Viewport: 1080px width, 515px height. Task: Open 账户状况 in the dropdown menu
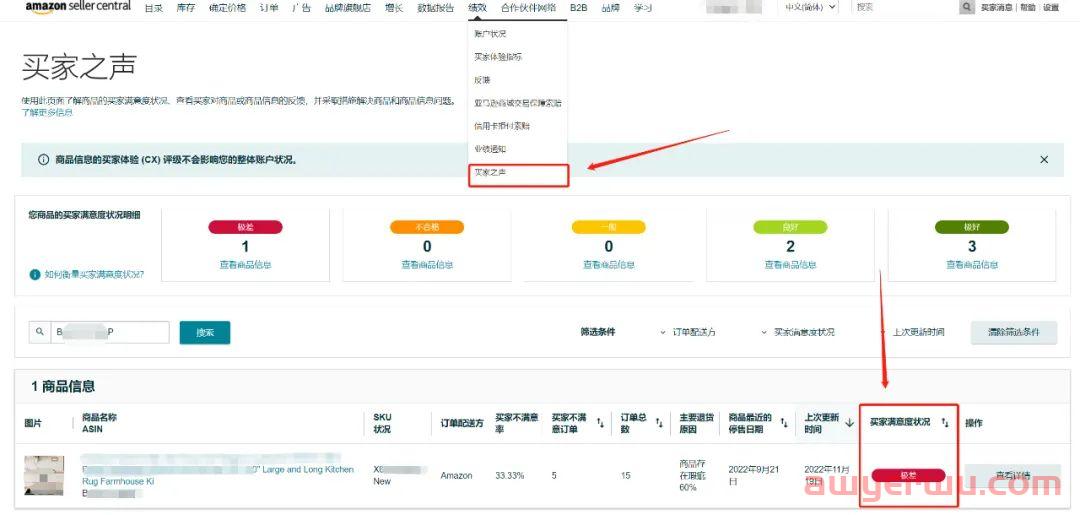pyautogui.click(x=490, y=34)
